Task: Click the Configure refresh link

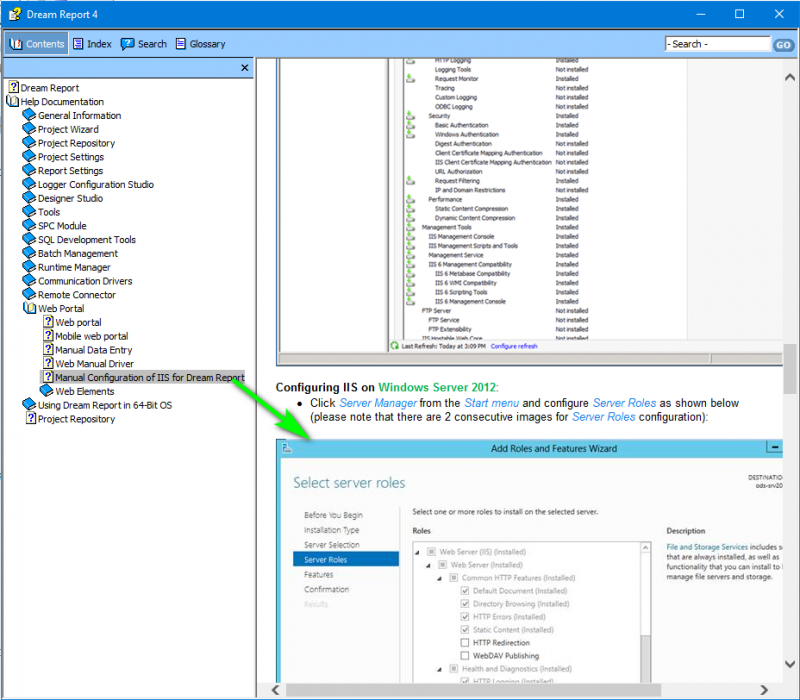Action: [514, 346]
